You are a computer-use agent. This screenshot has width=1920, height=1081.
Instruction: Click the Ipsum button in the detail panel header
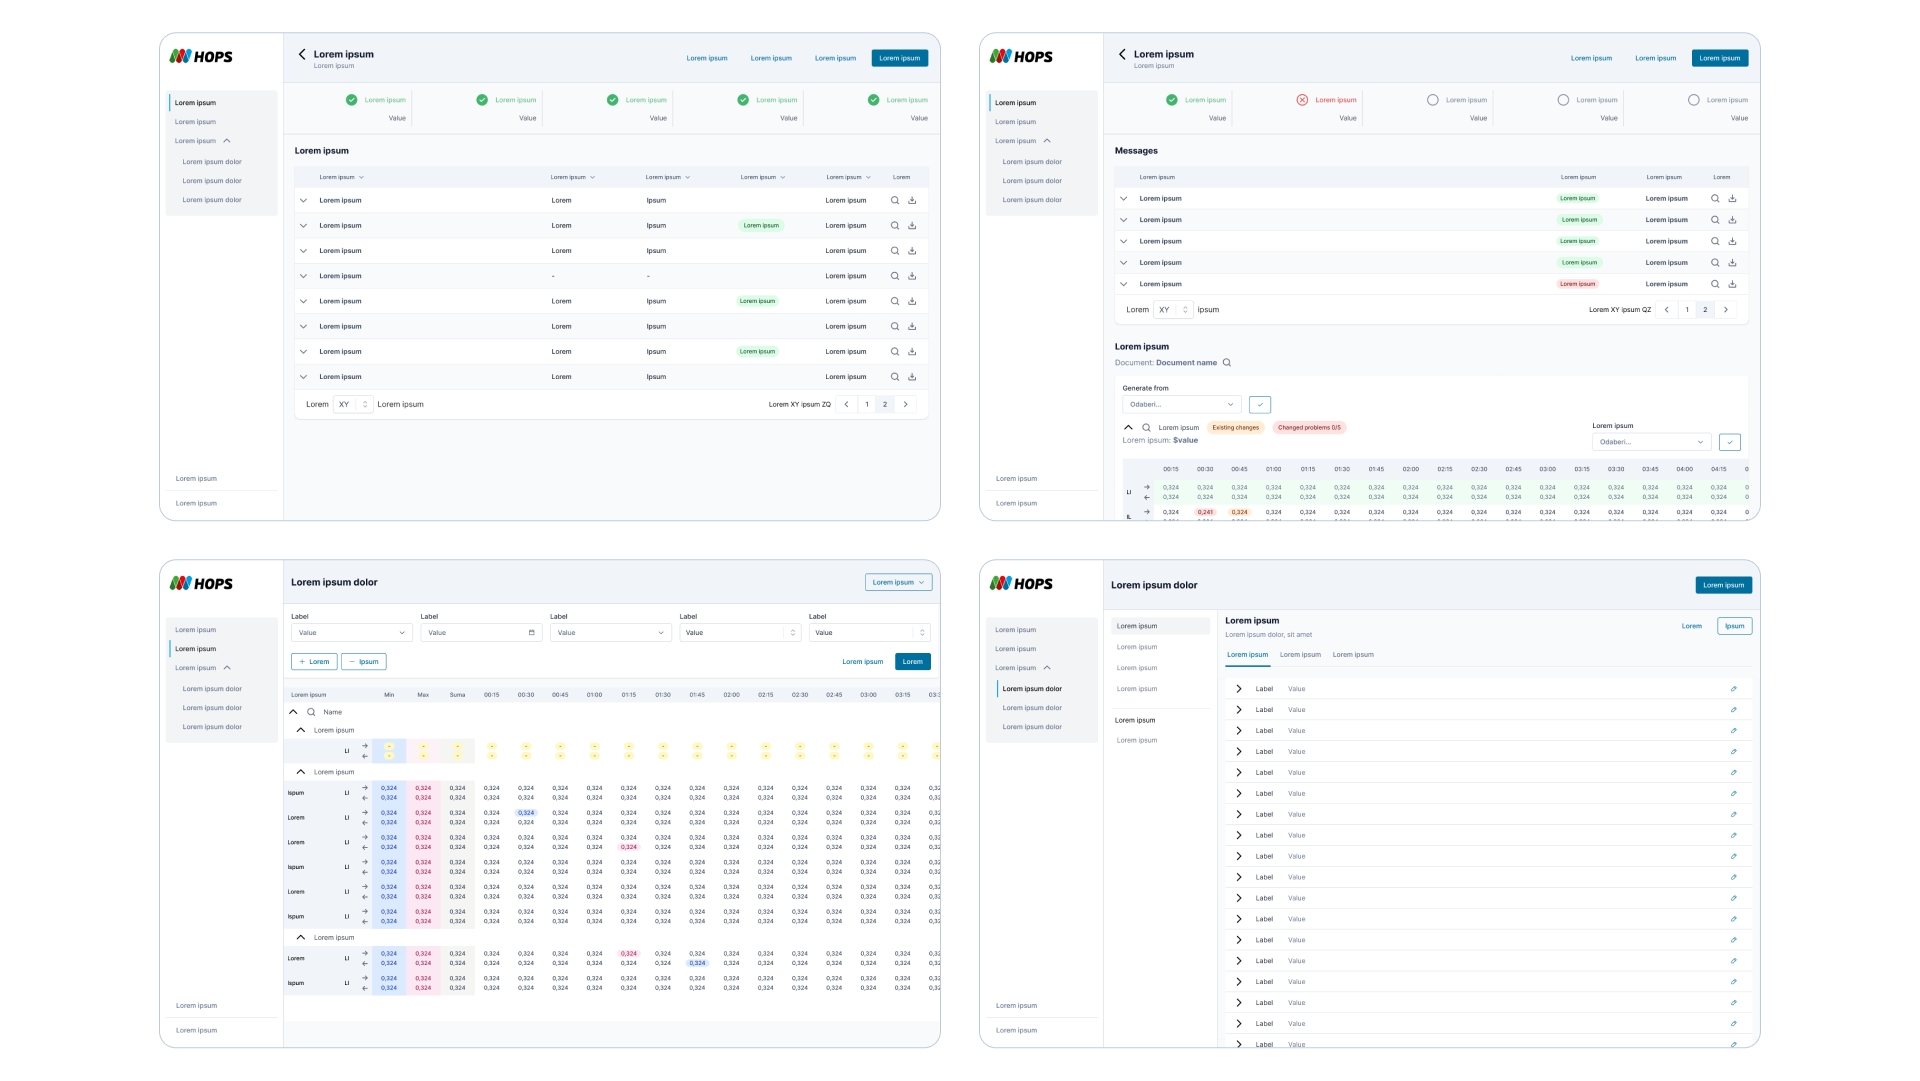pyautogui.click(x=1735, y=625)
